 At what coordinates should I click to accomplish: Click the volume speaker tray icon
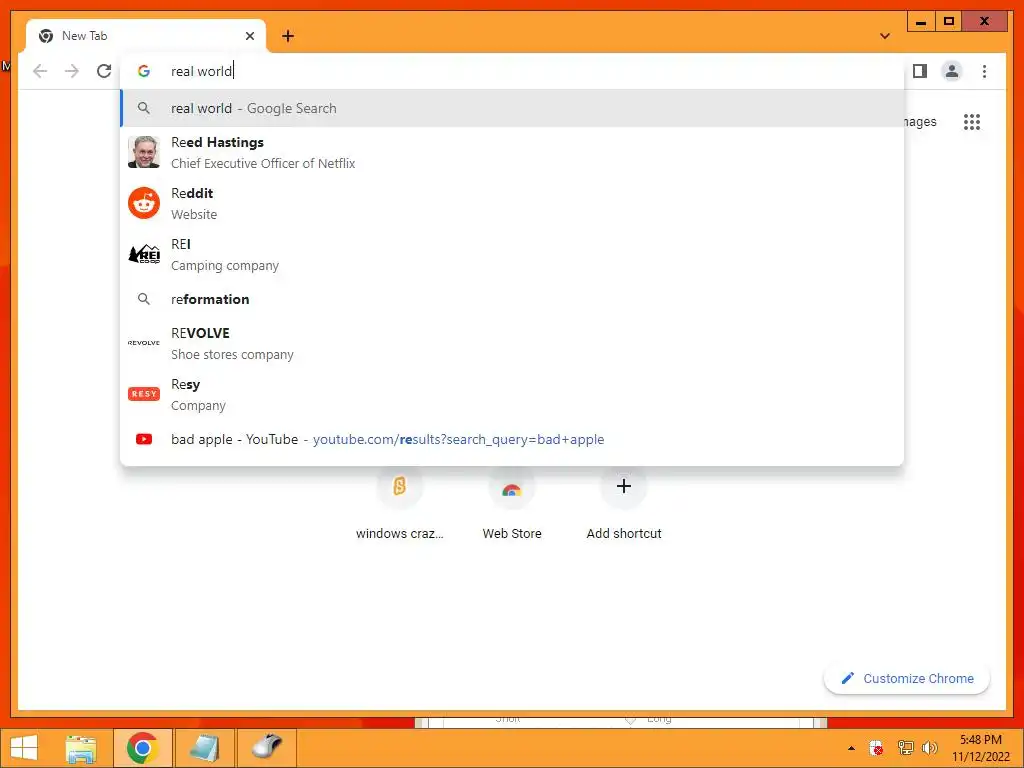(929, 748)
